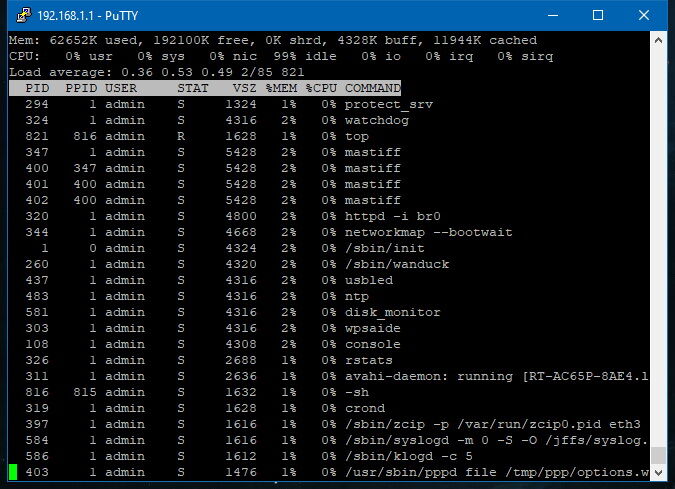Click the PID column header
This screenshot has width=675, height=489.
37,88
